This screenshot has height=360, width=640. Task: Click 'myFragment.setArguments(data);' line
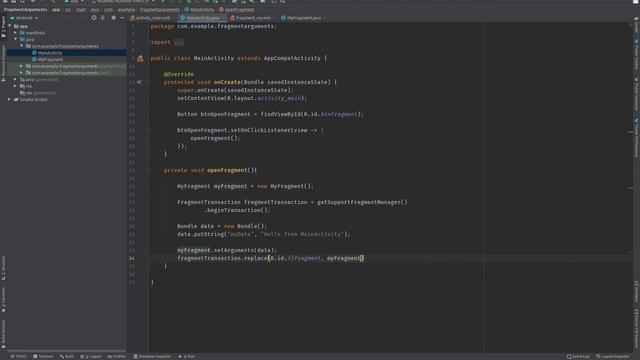227,250
